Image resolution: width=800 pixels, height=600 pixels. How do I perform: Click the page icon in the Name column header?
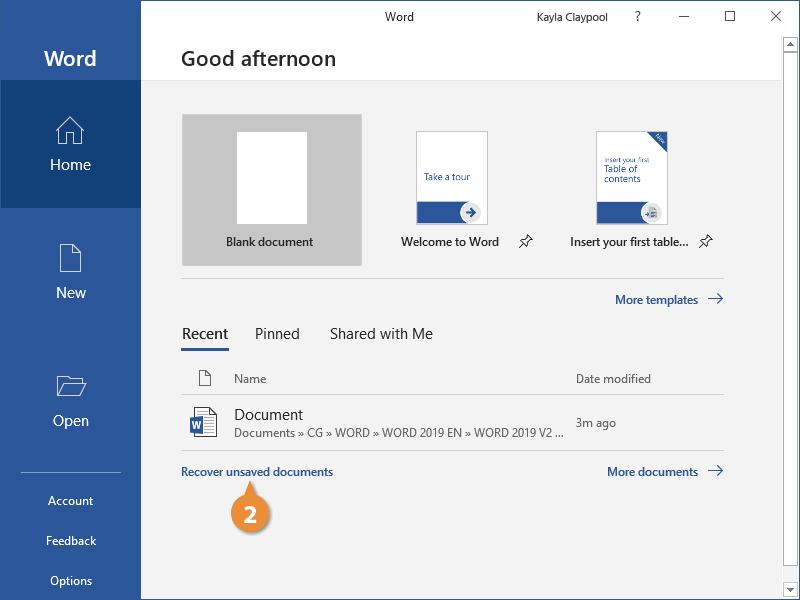[x=205, y=378]
